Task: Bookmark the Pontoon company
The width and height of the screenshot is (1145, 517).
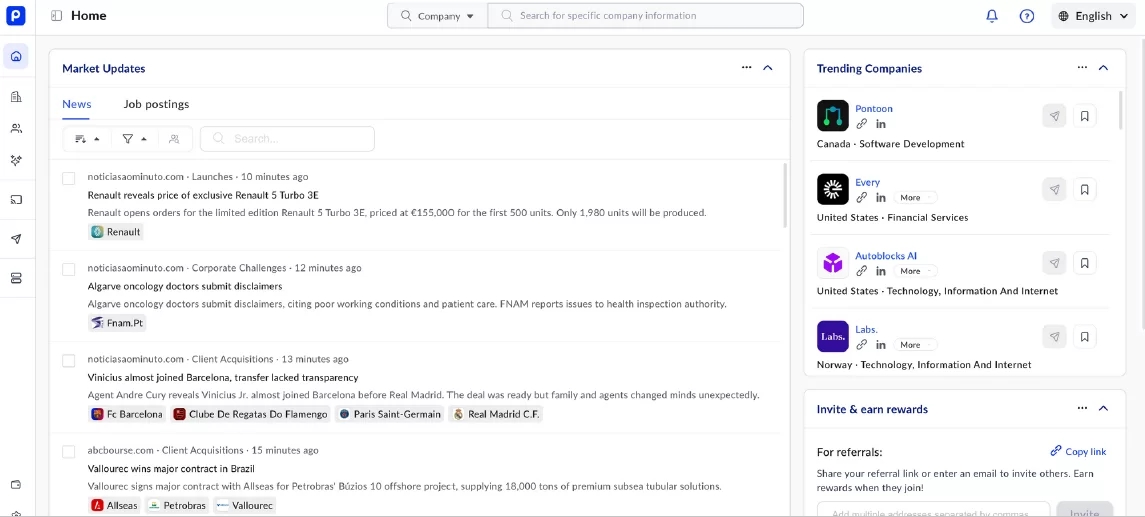Action: coord(1084,116)
